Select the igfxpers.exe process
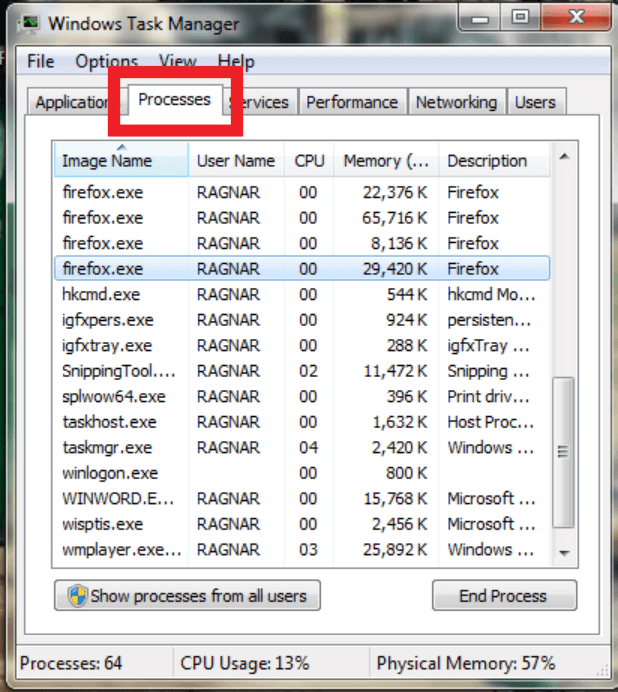Image resolution: width=618 pixels, height=692 pixels. [302, 320]
